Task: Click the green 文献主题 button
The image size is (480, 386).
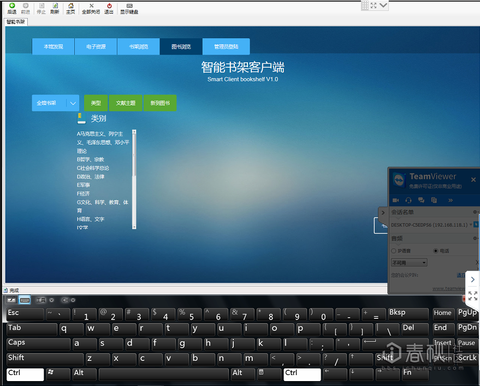Action: [x=126, y=103]
